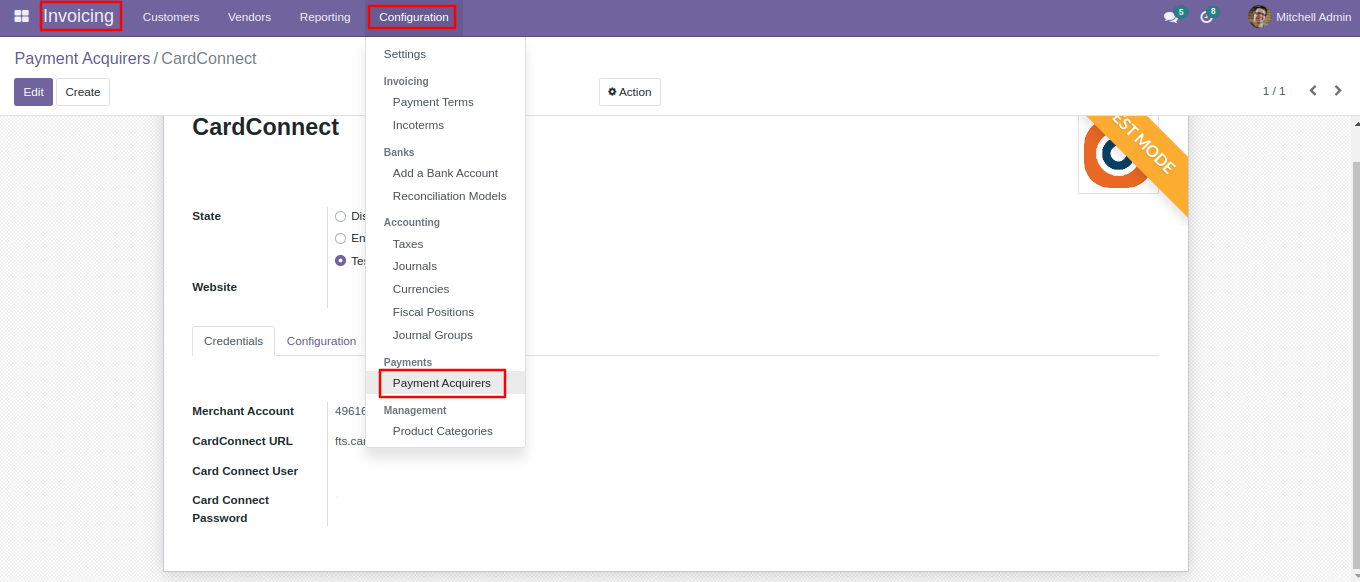
Task: Choose Payment Acquirers menu entry
Action: pos(442,383)
